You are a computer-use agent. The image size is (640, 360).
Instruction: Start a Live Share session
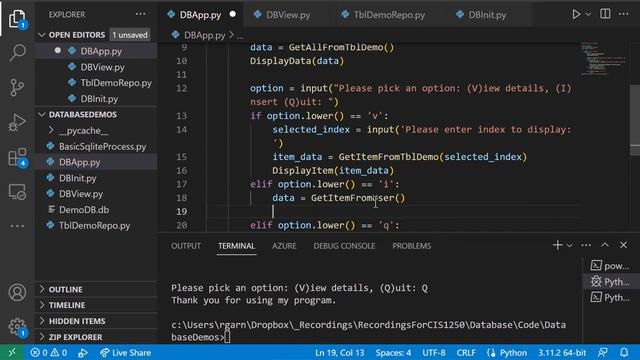[125, 353]
